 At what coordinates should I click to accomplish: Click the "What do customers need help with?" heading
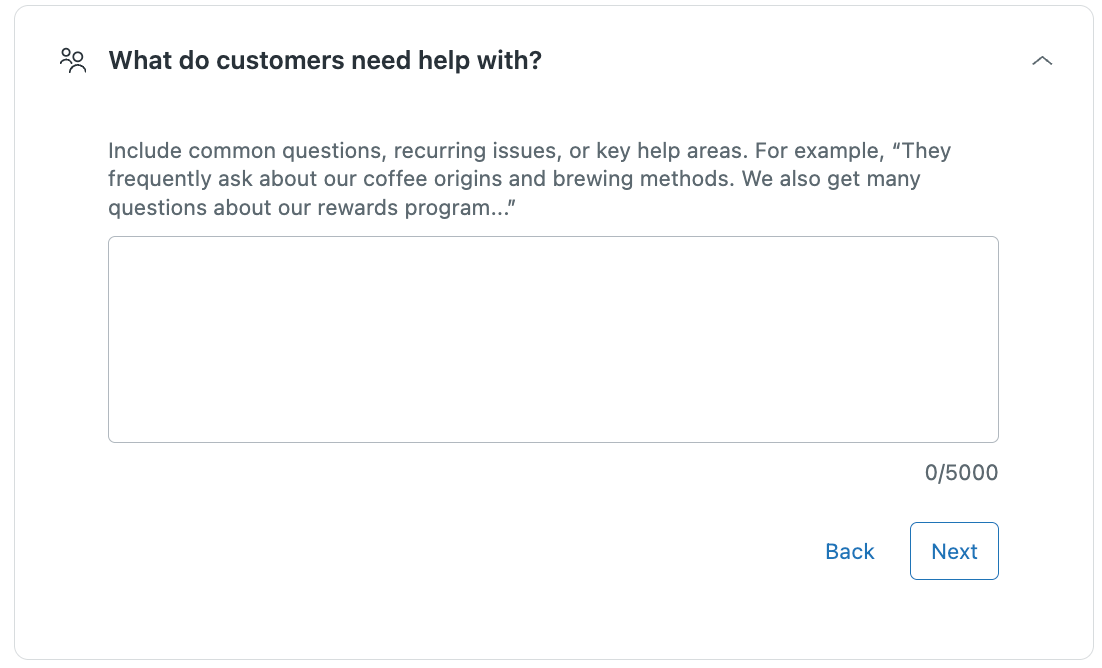tap(325, 61)
